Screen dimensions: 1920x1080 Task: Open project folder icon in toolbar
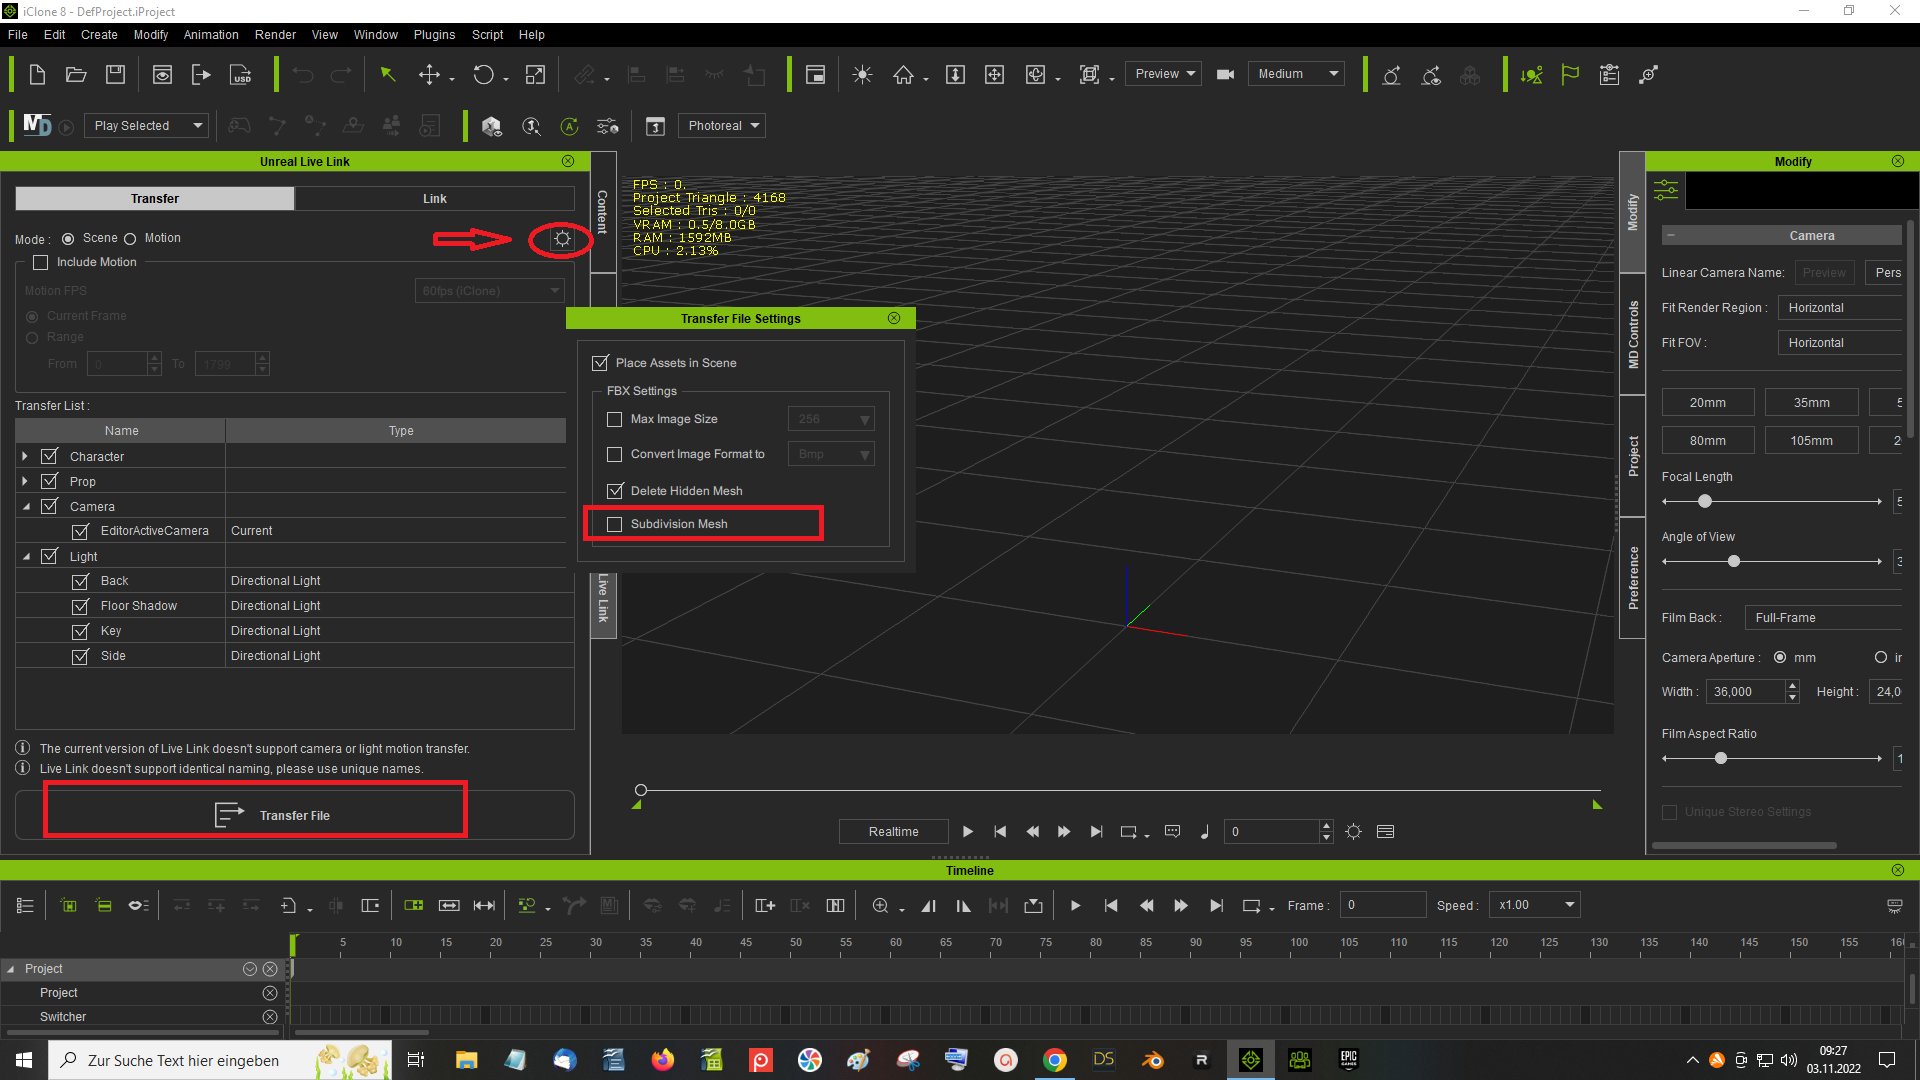pos(76,75)
